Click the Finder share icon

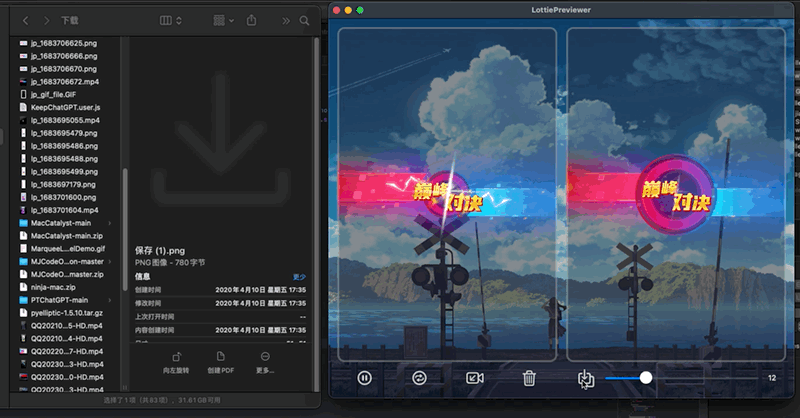click(252, 20)
